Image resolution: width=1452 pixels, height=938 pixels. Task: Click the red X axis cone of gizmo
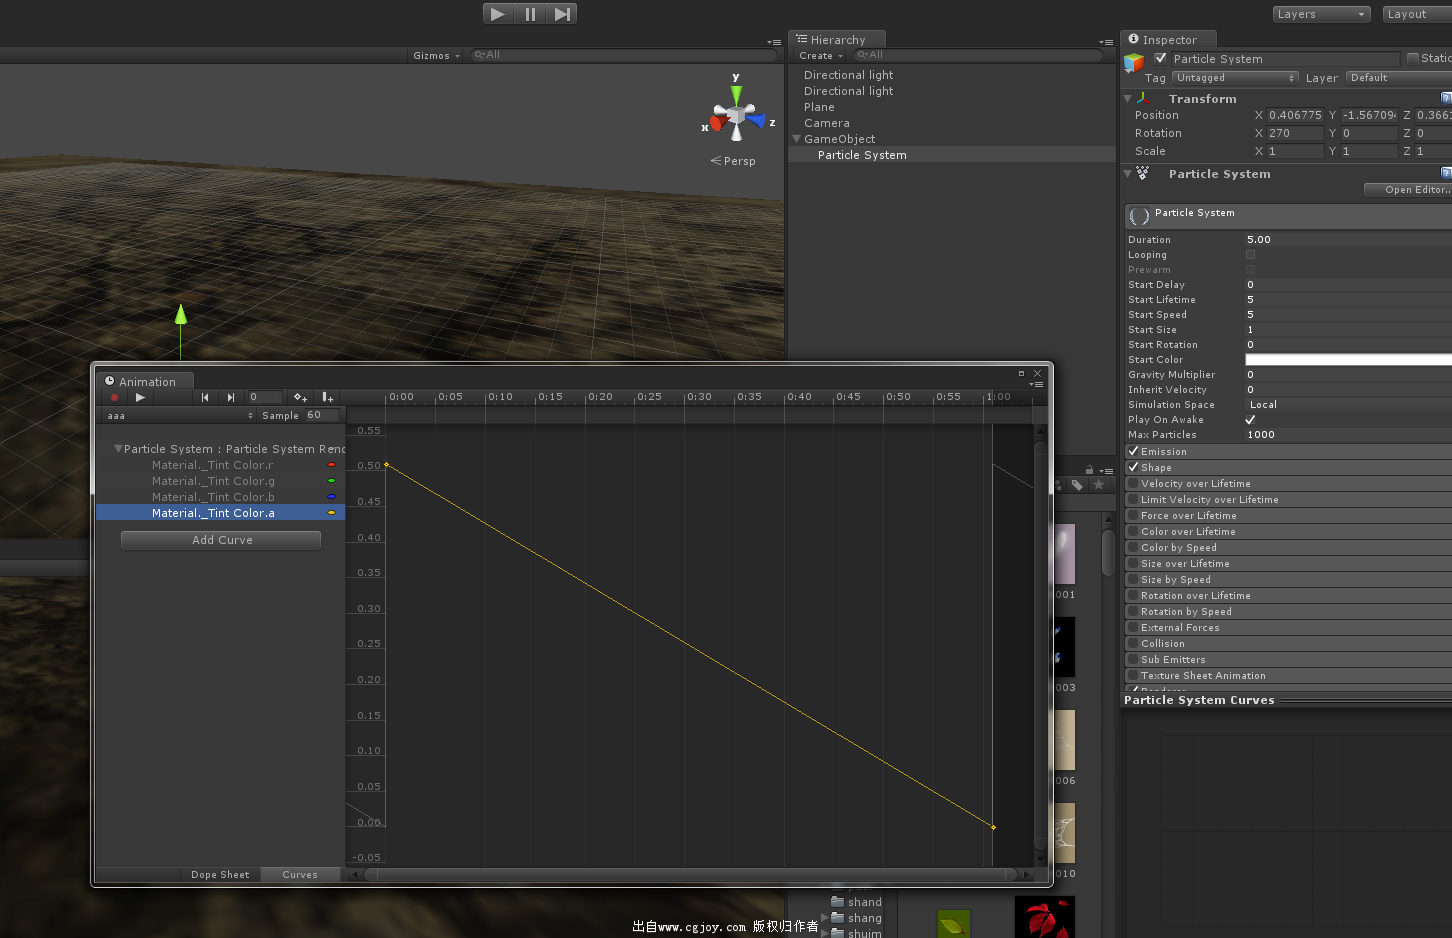(716, 125)
